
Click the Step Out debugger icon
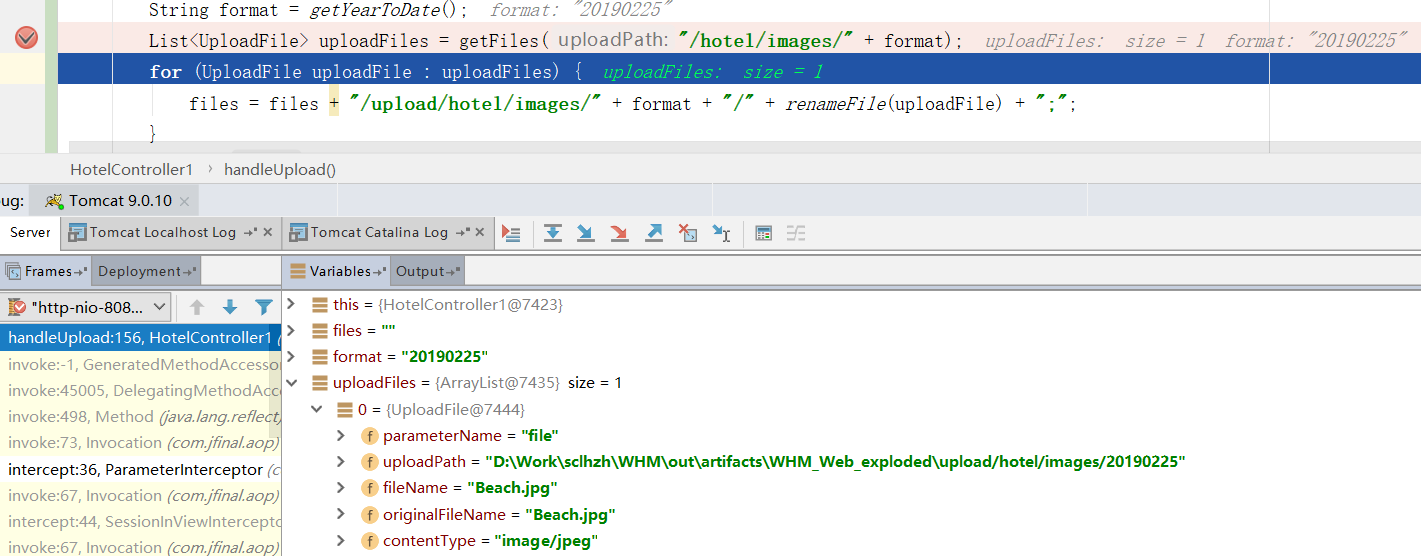pyautogui.click(x=654, y=233)
